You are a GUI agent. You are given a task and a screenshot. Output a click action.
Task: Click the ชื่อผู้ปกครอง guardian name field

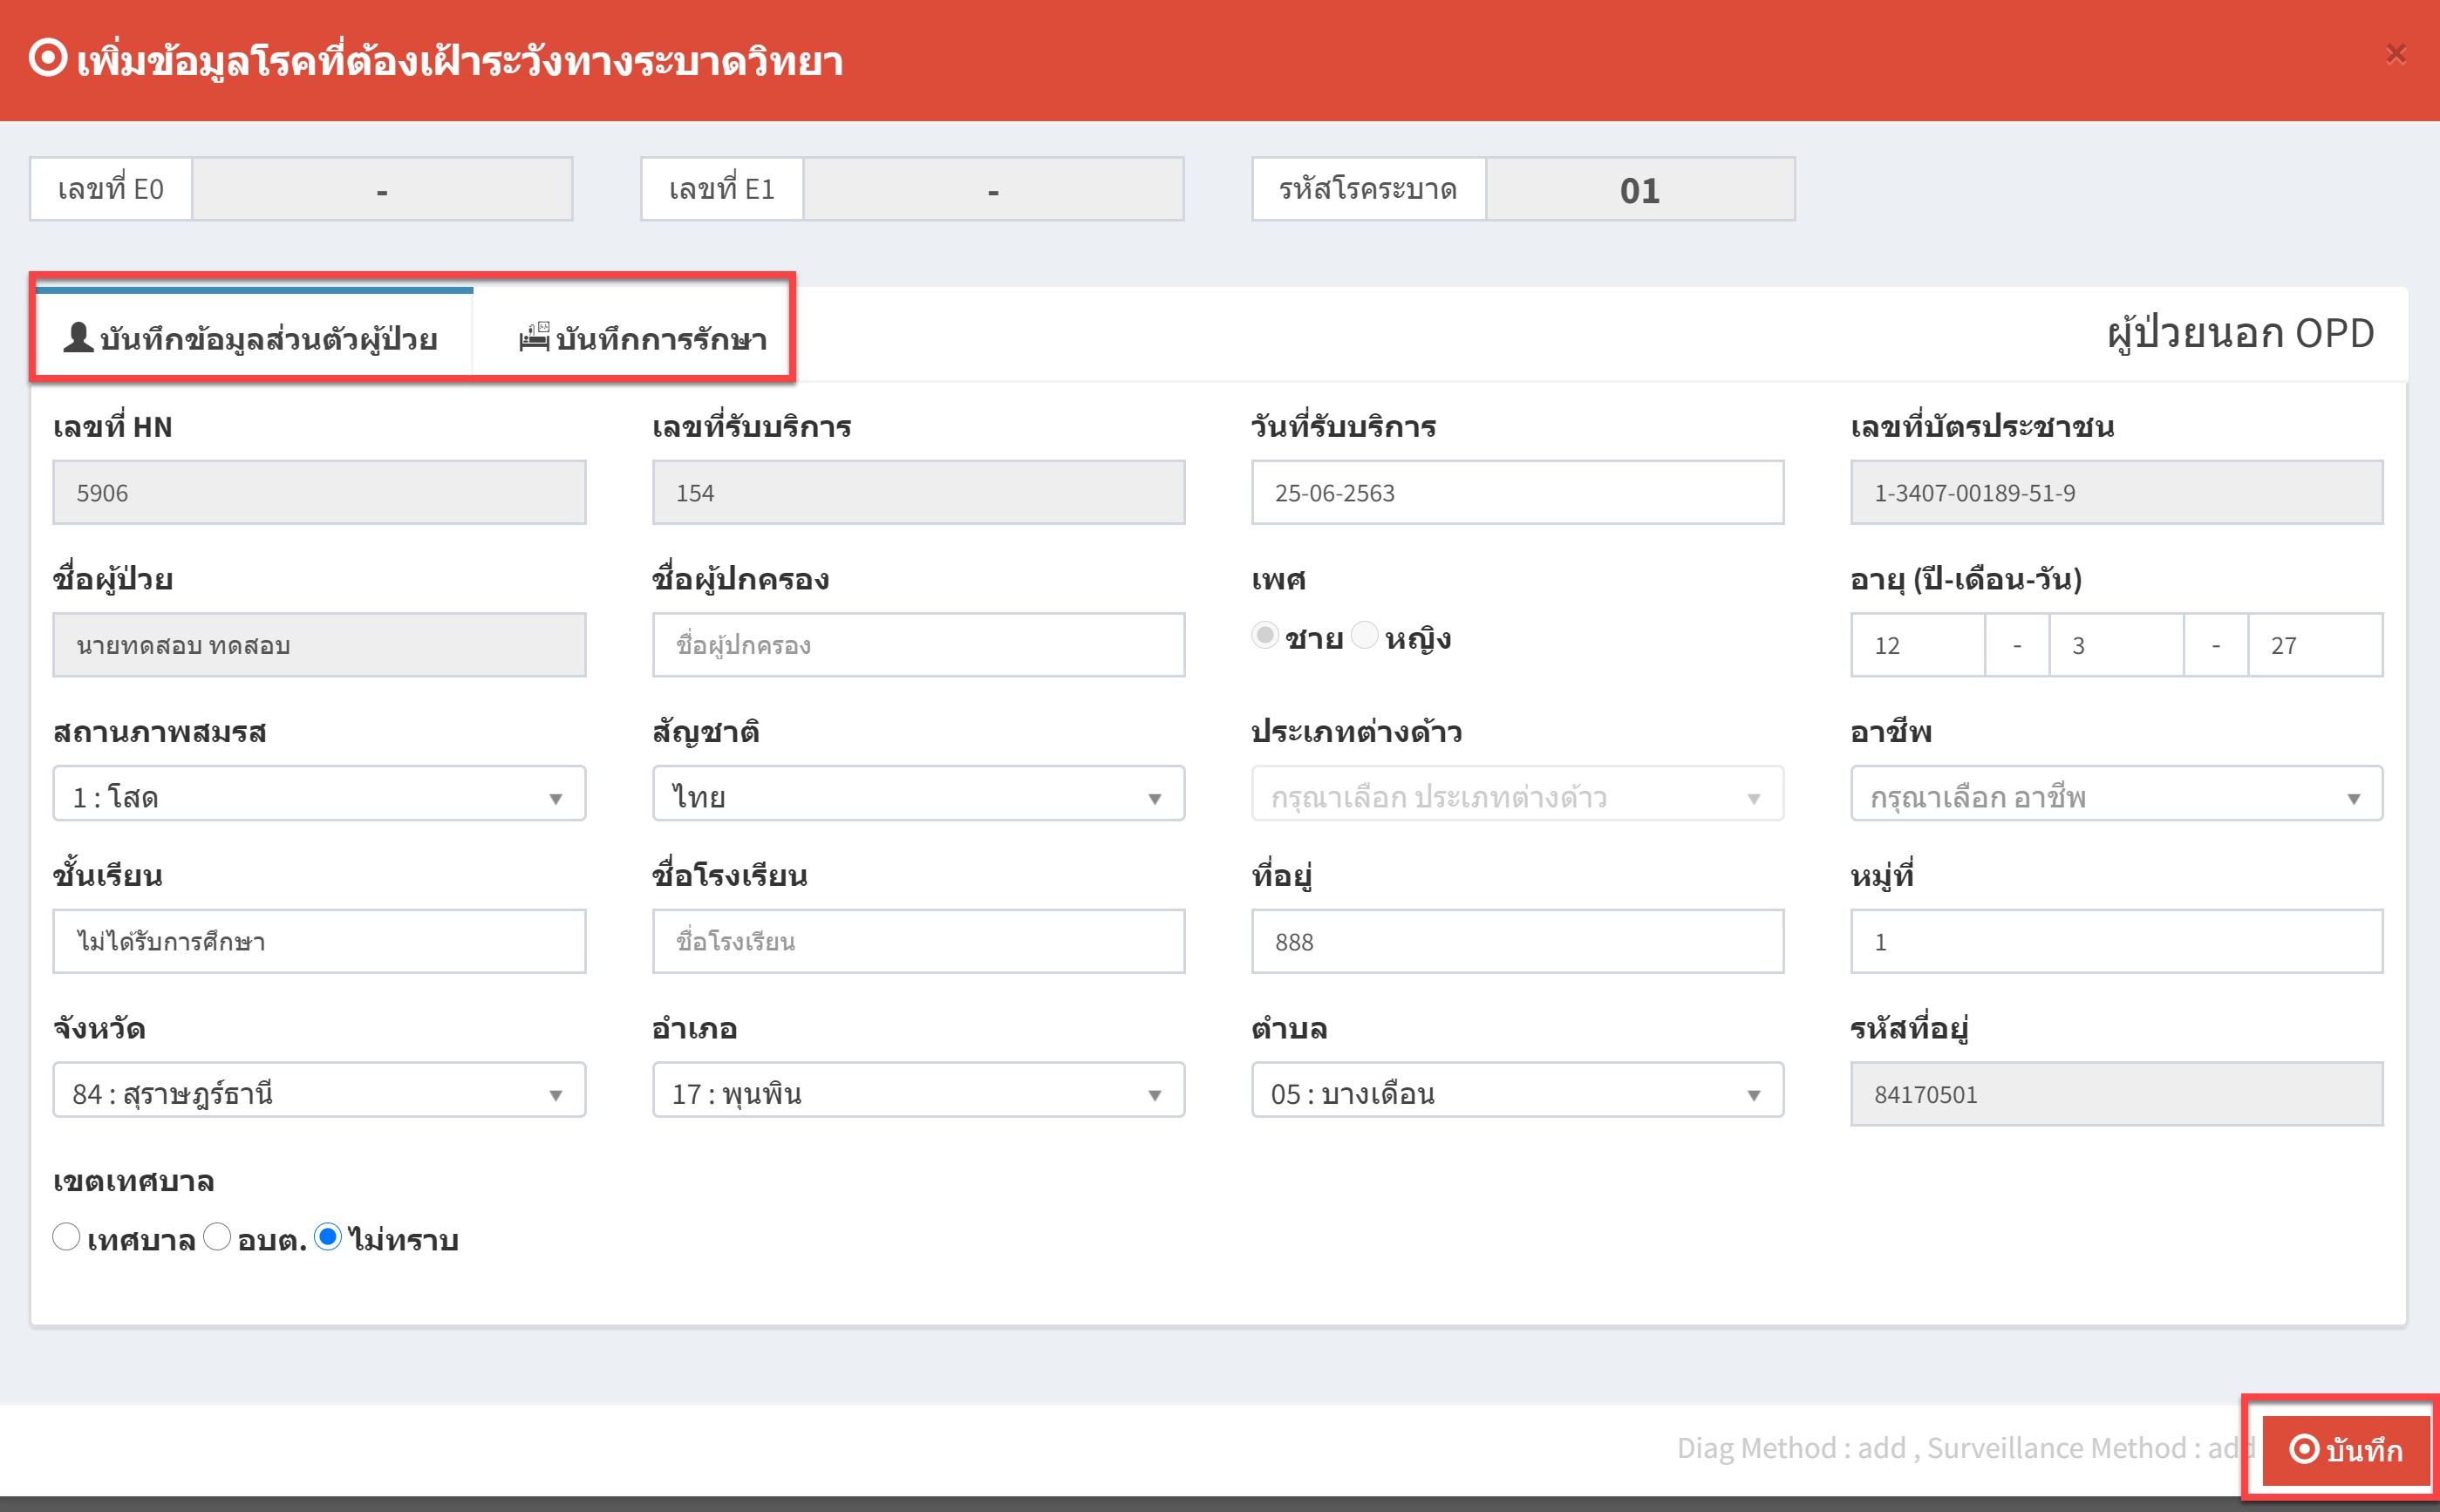click(918, 645)
